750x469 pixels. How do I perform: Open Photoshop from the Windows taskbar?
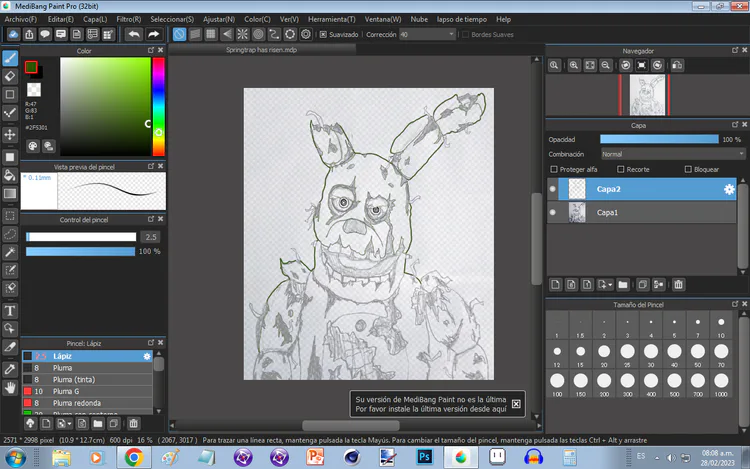point(424,458)
